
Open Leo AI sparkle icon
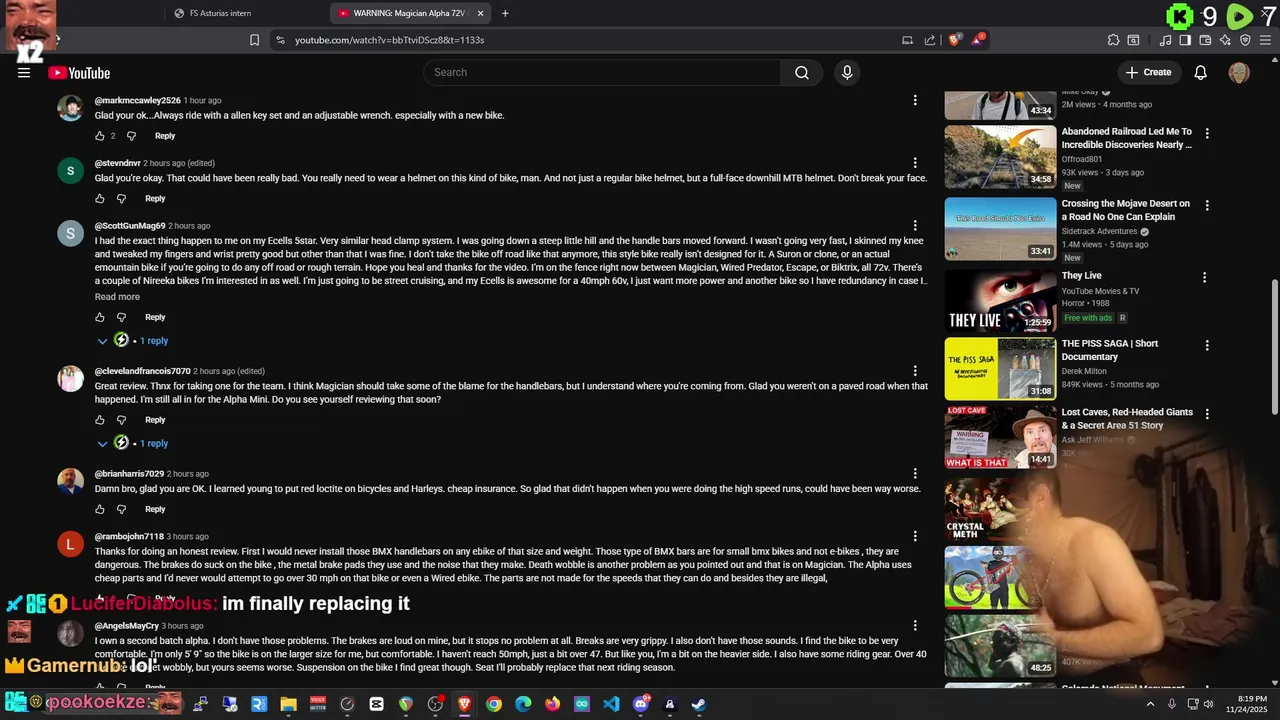pos(1225,40)
